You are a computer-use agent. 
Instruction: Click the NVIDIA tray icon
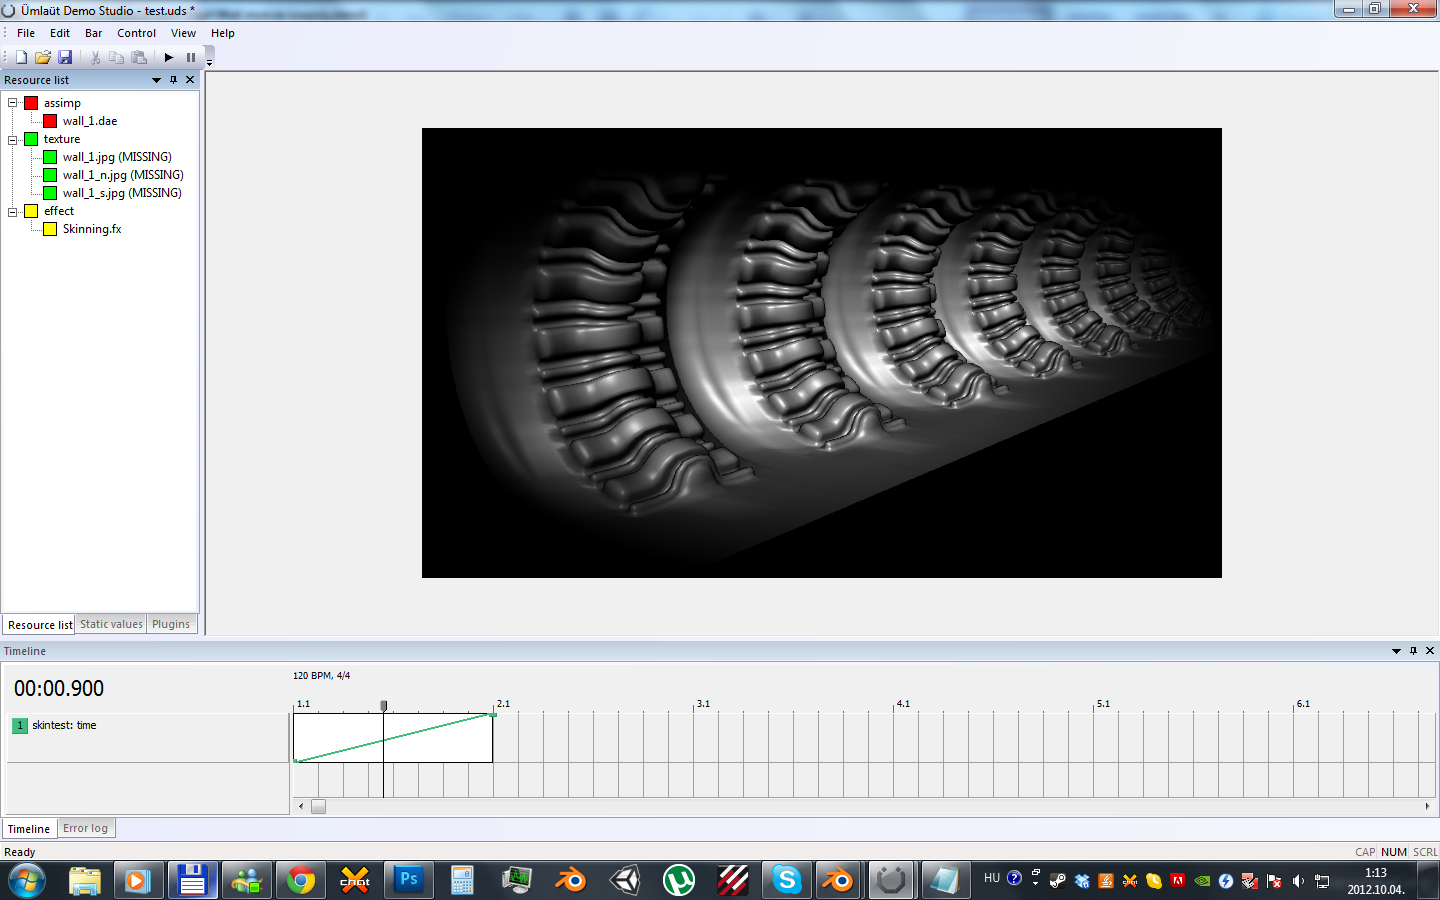tap(1202, 881)
